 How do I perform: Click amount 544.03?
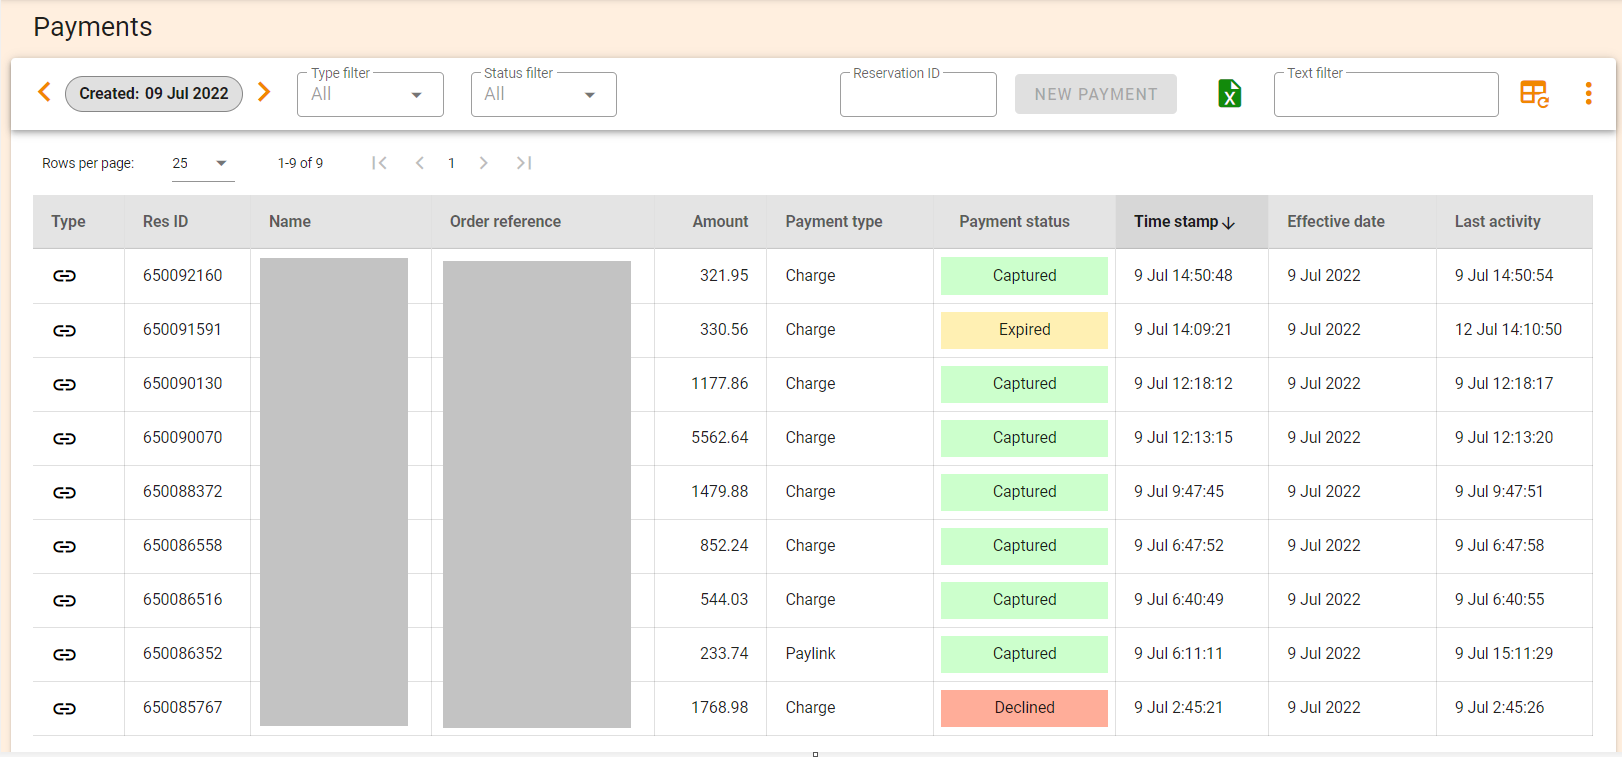724,599
